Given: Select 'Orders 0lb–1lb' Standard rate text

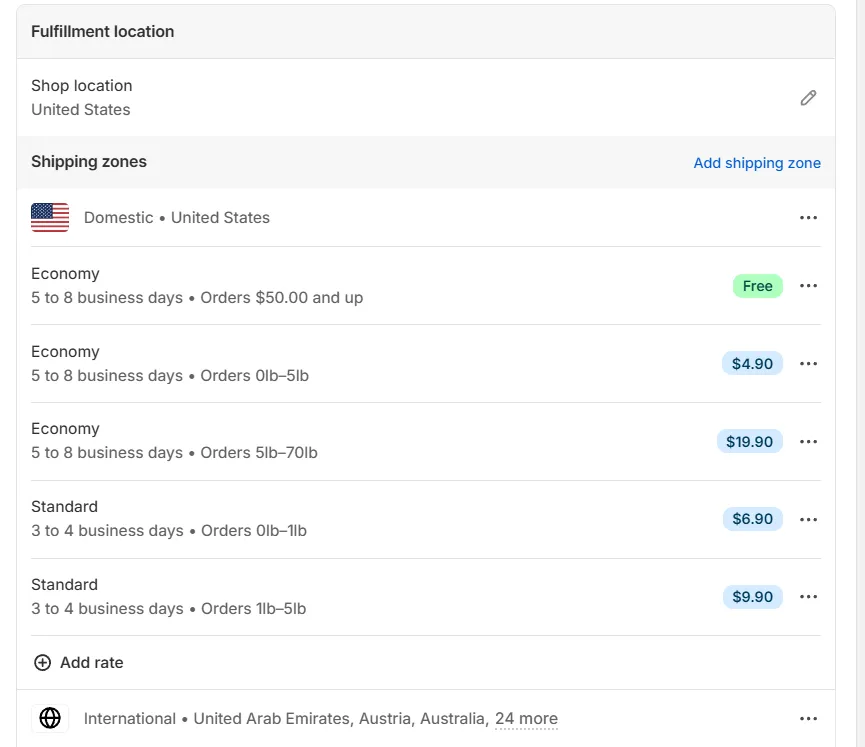Looking at the screenshot, I should (x=254, y=531).
